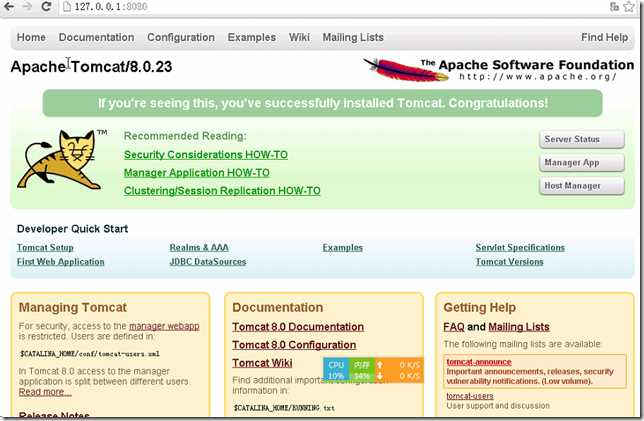Viewport: 644px width, 421px height.
Task: Open Manager Application HOW-TO link
Action: click(x=197, y=173)
